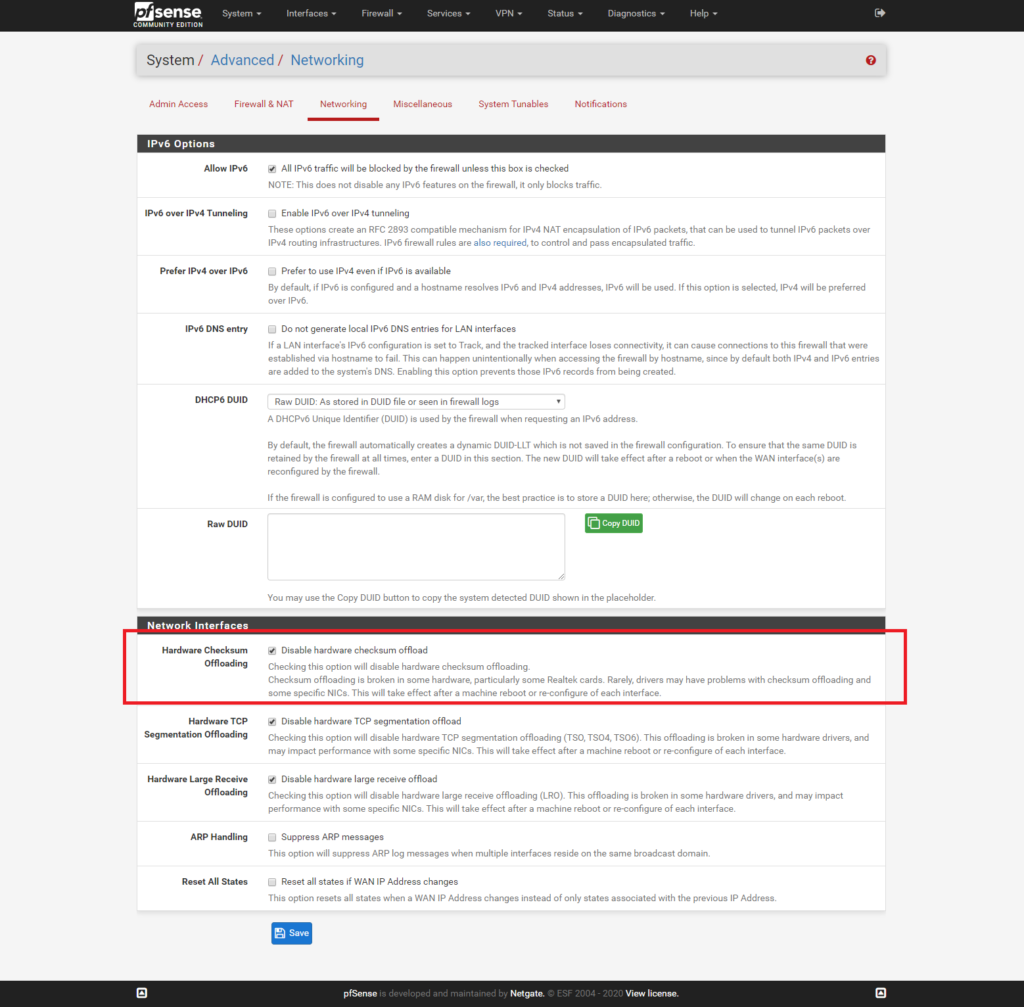Click the footer right scroll-to-top icon
The height and width of the screenshot is (1007, 1024).
880,993
